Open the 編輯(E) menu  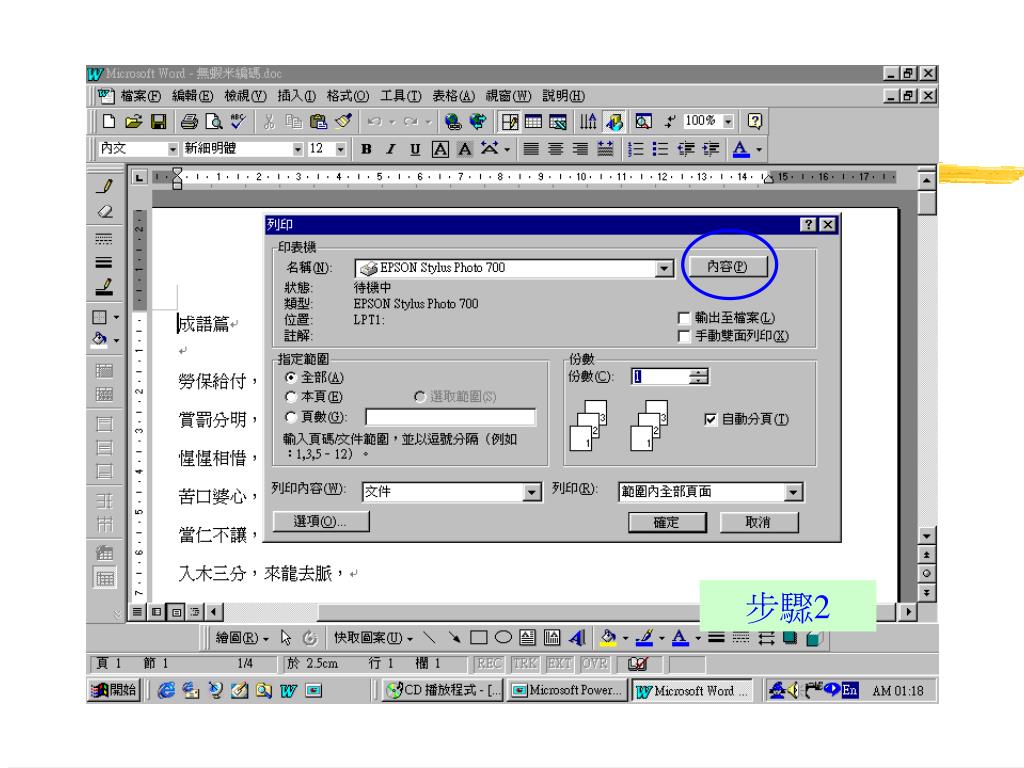coord(192,96)
